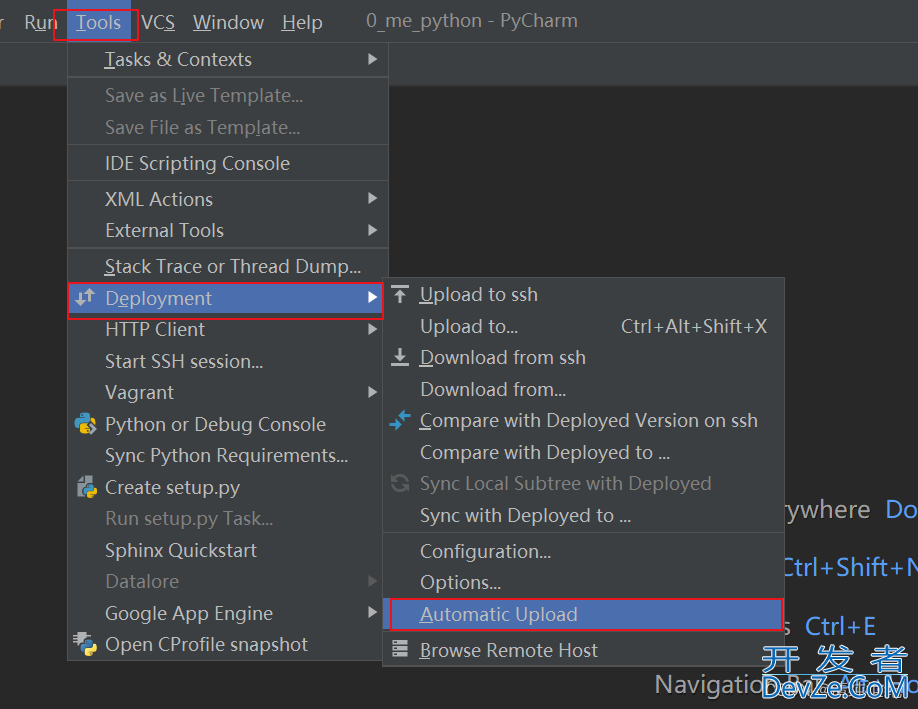Choose Browse Remote Host
This screenshot has width=918, height=709.
point(583,650)
